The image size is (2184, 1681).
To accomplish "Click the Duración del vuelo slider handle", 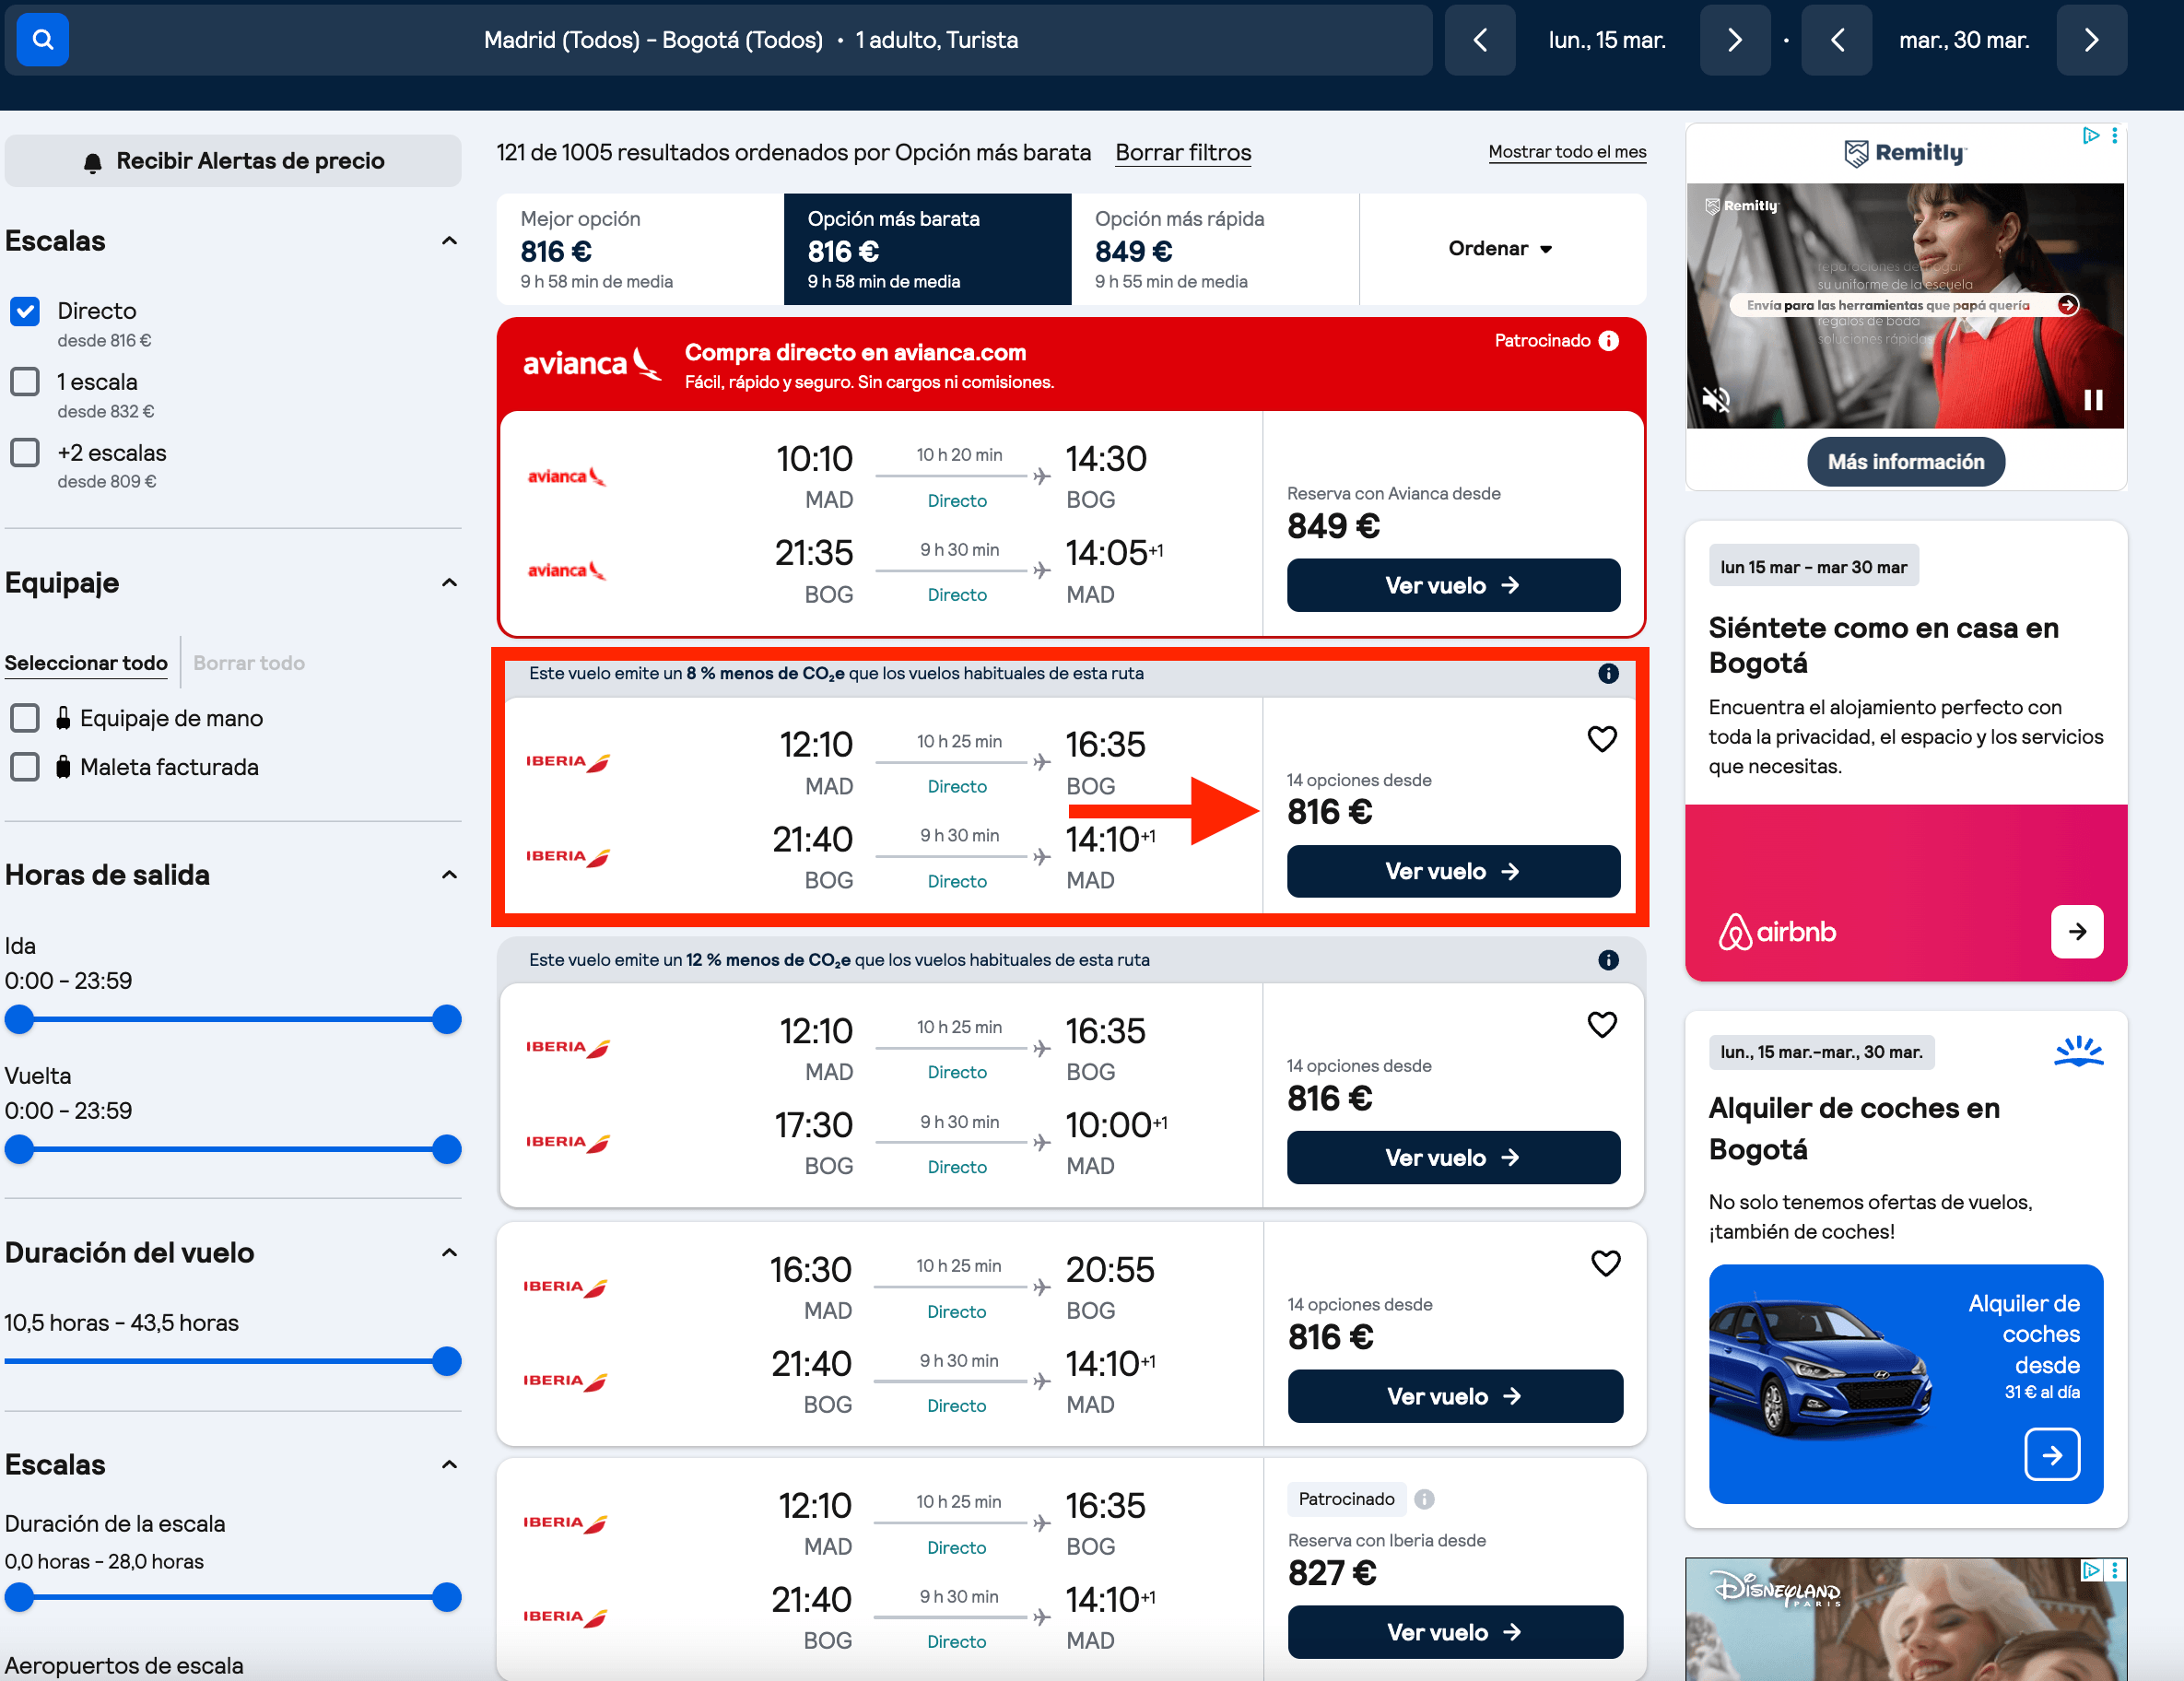I will (x=447, y=1362).
